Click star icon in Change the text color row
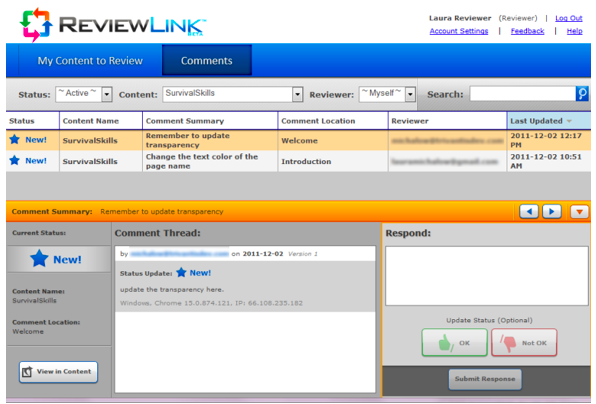Viewport: 596px width, 404px height. [x=14, y=160]
